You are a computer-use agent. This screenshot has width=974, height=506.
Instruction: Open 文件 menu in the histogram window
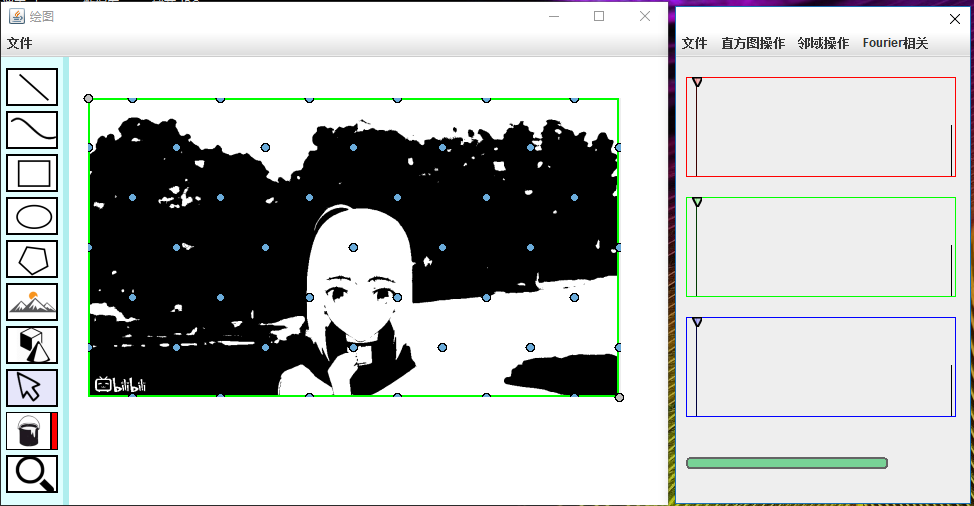(x=694, y=43)
